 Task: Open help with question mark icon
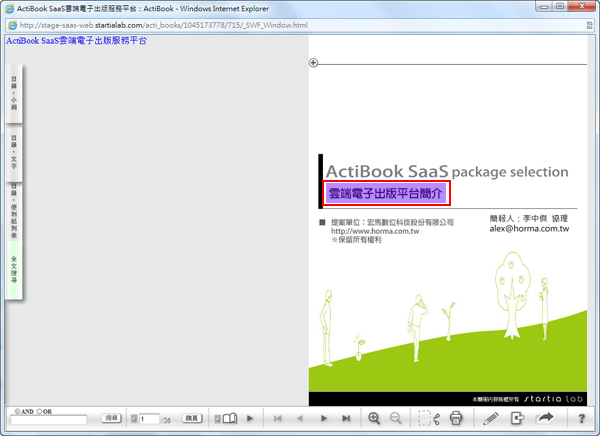point(582,418)
